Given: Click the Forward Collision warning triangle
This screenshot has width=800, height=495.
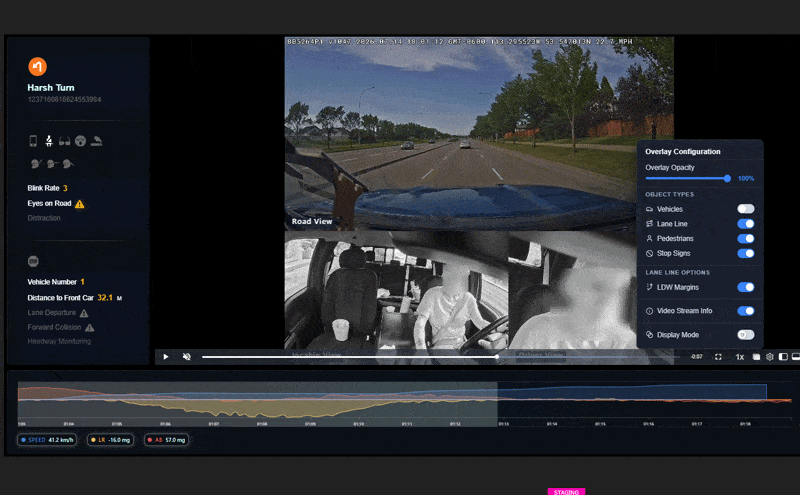Looking at the screenshot, I should tap(90, 328).
